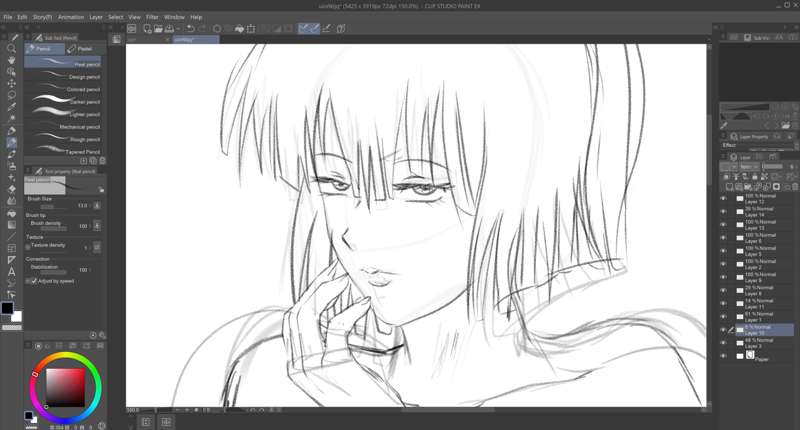Toggle the highlighted Snap to ruler icon
Screen dimensions: 800x430
click(303, 29)
